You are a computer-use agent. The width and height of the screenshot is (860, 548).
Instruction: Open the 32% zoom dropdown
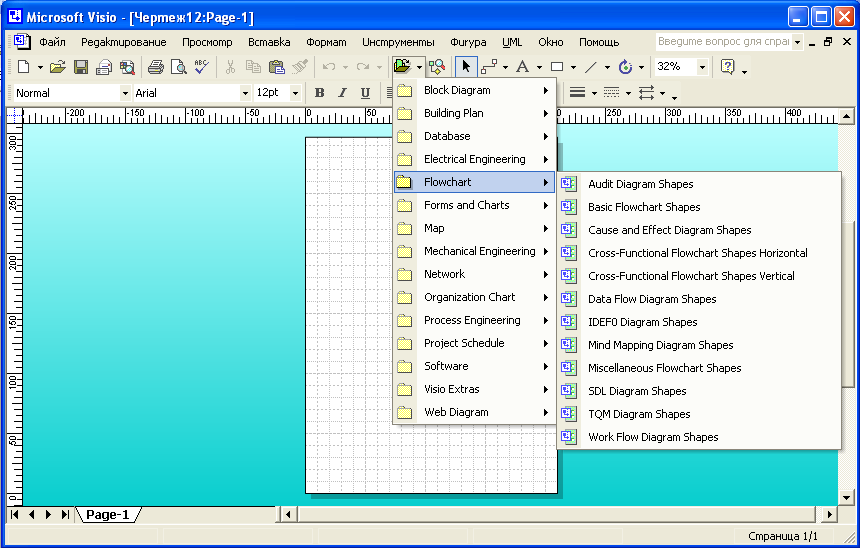tap(702, 67)
